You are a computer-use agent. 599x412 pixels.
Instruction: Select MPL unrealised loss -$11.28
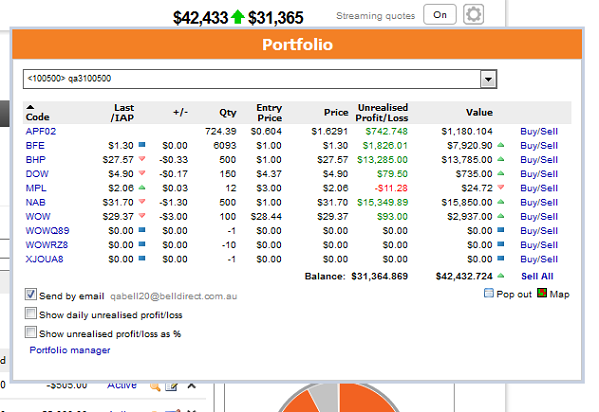click(x=391, y=188)
